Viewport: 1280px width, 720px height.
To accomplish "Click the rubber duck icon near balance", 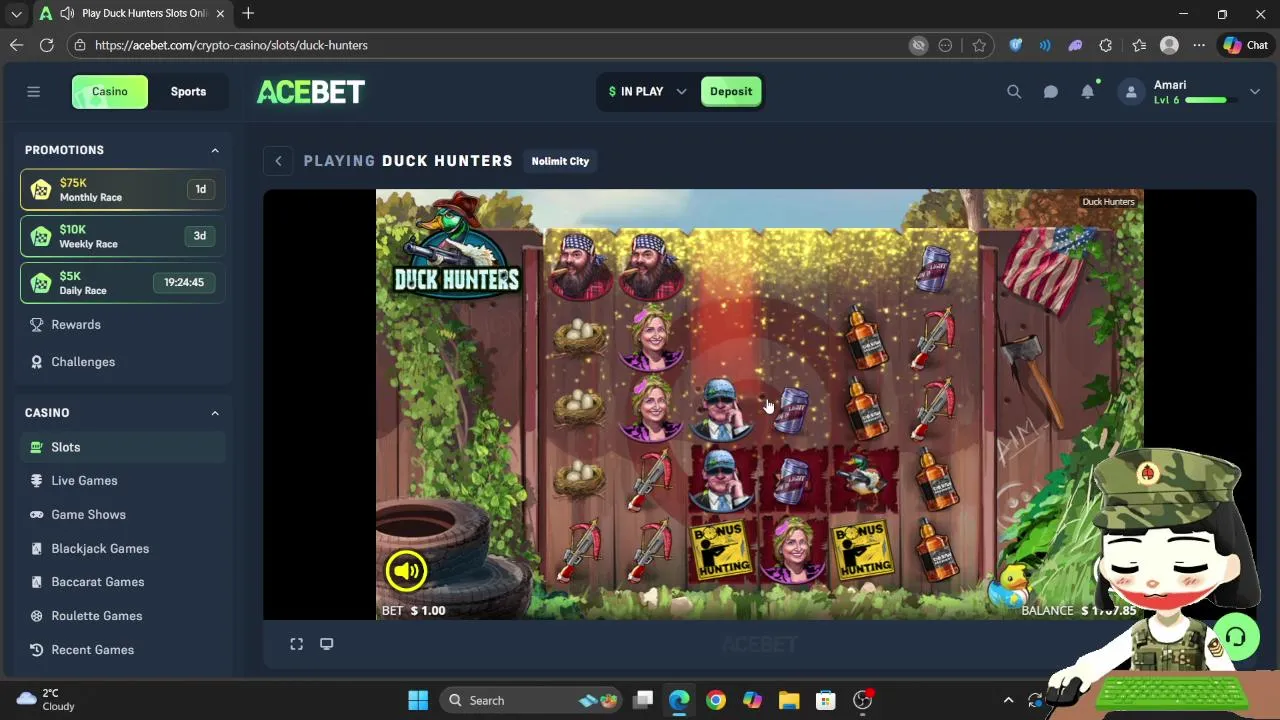I will click(x=1012, y=585).
